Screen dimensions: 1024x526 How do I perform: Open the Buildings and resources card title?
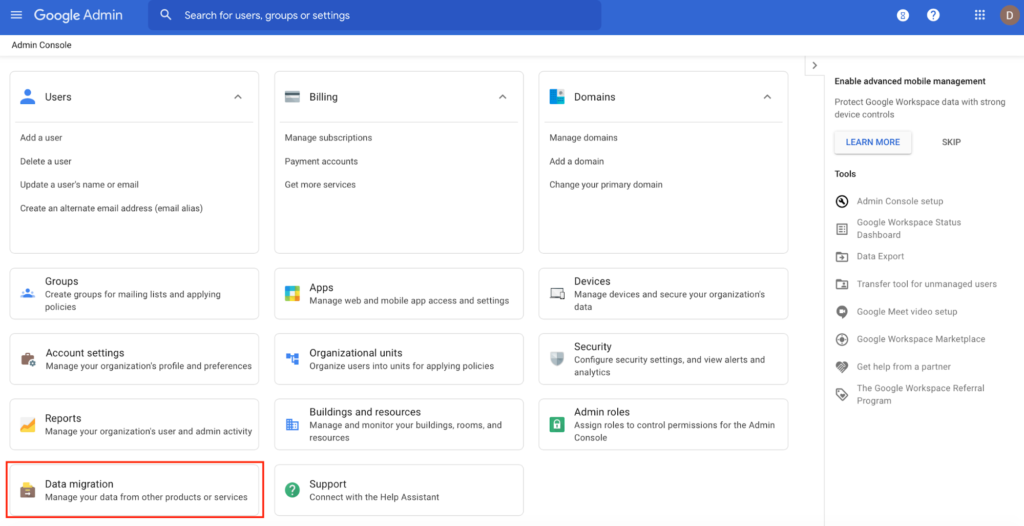click(365, 412)
